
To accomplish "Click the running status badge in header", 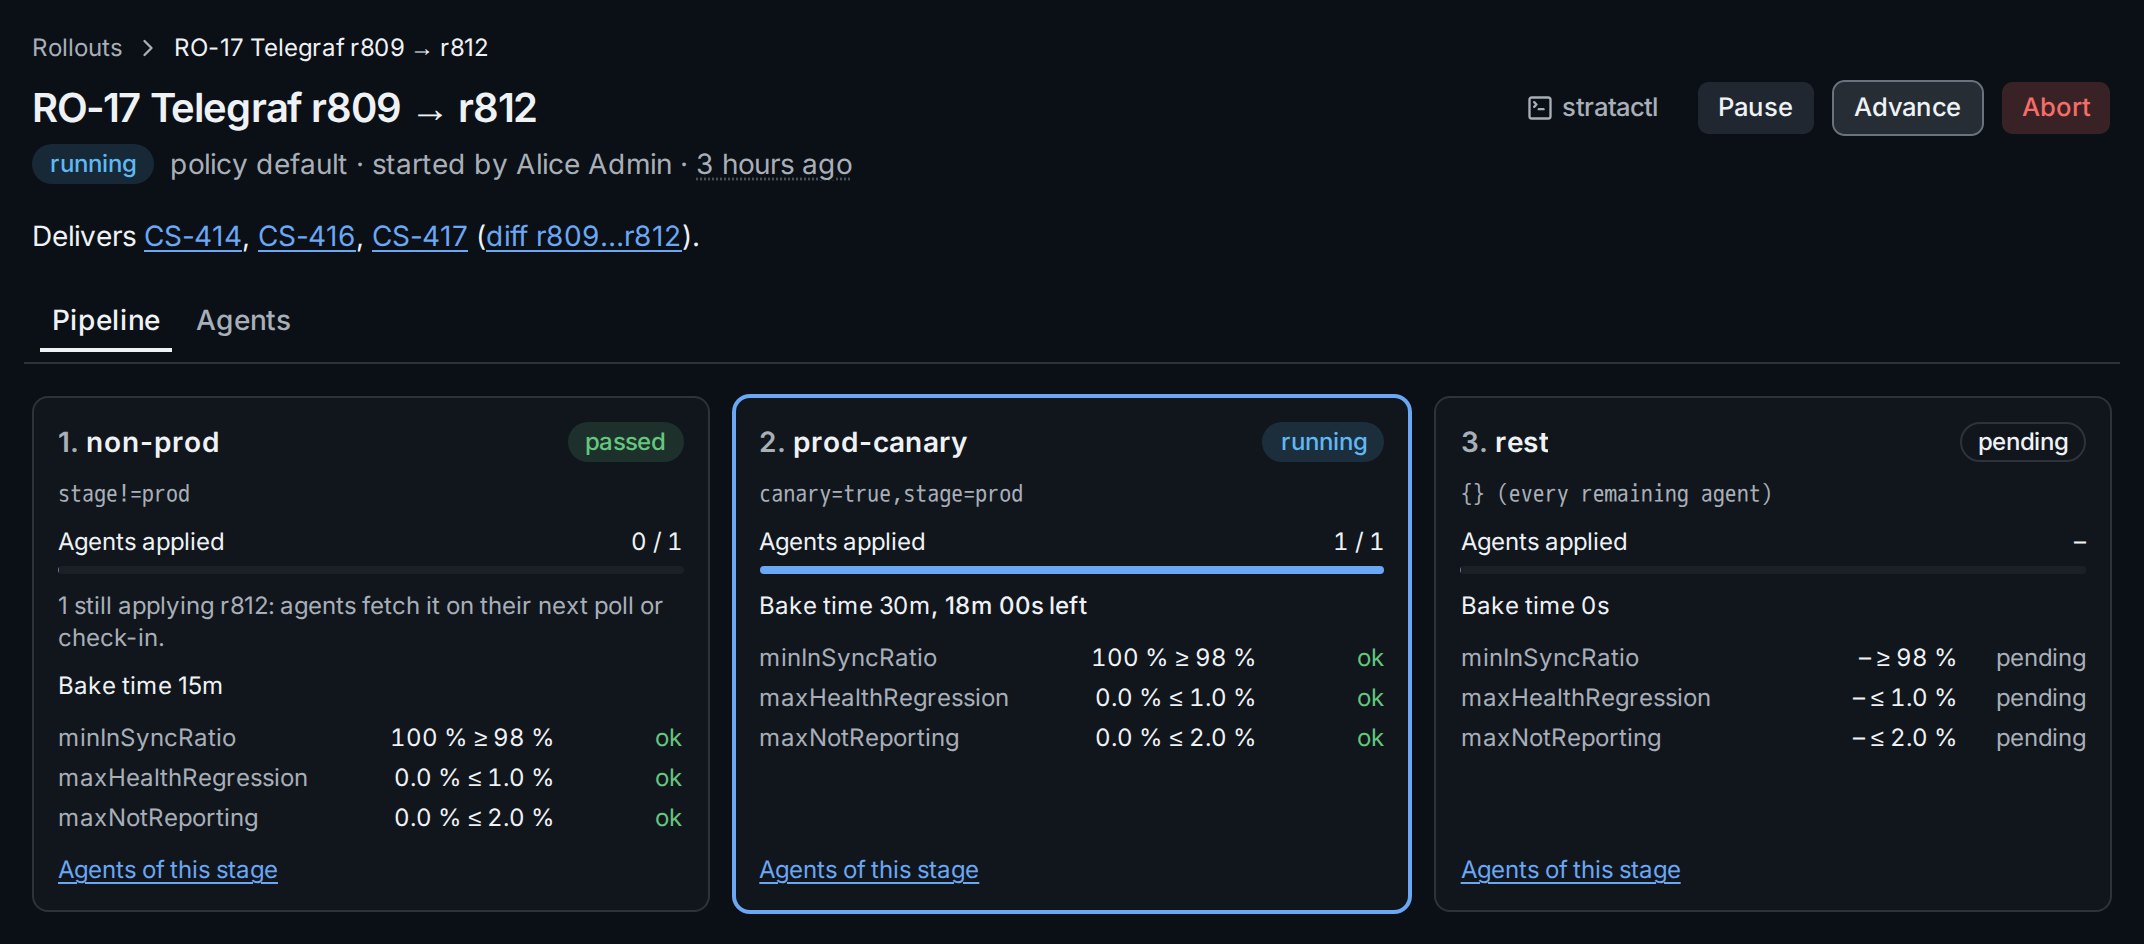I will tap(93, 164).
